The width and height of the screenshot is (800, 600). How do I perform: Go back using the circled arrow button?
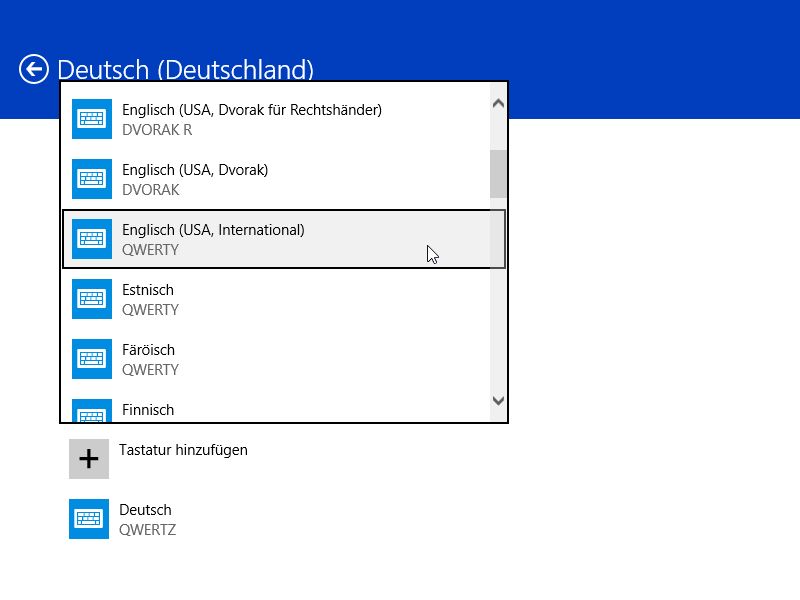point(34,69)
